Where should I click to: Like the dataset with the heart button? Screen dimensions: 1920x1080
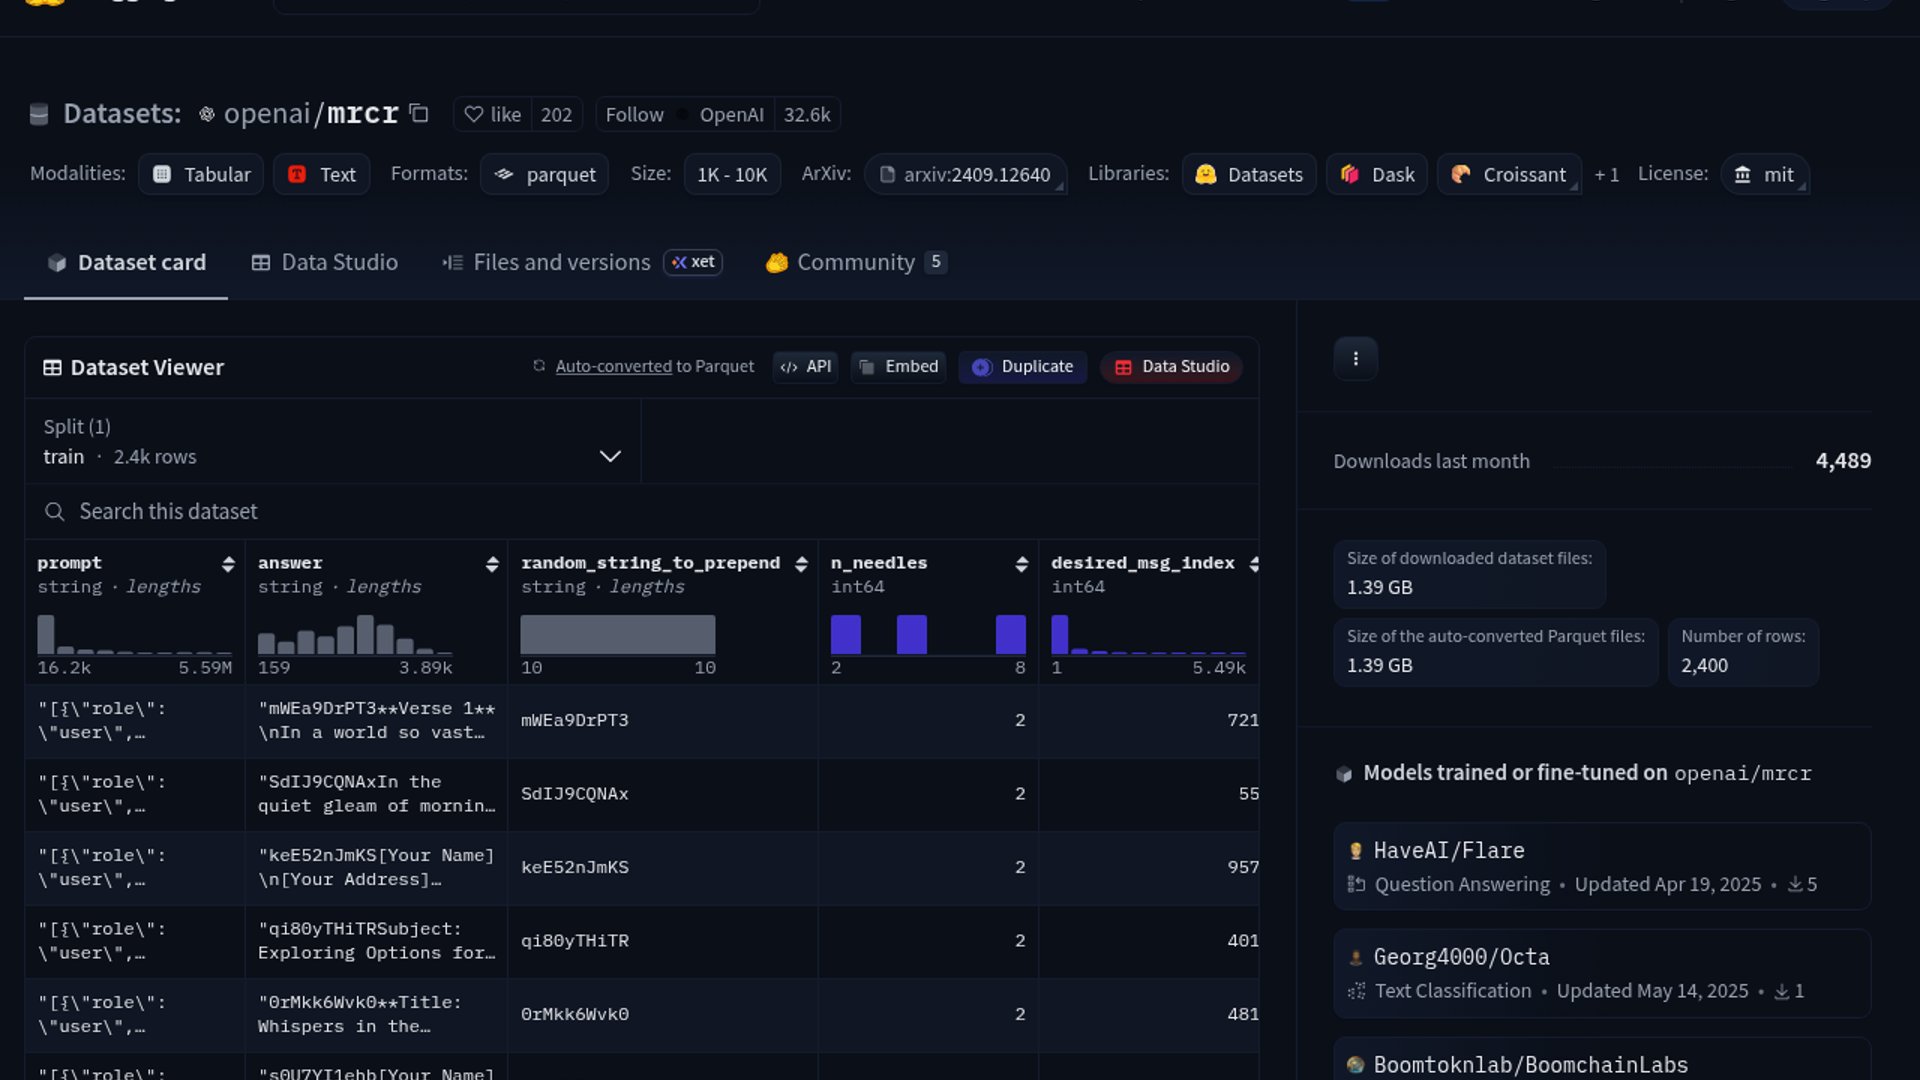[x=493, y=115]
